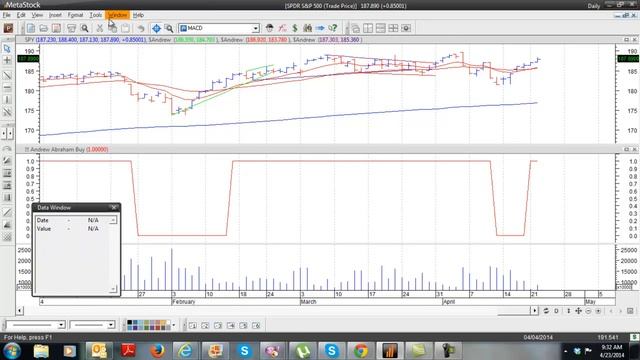640x360 pixels.
Task: Click the New document toolbar icon
Action: (31, 28)
